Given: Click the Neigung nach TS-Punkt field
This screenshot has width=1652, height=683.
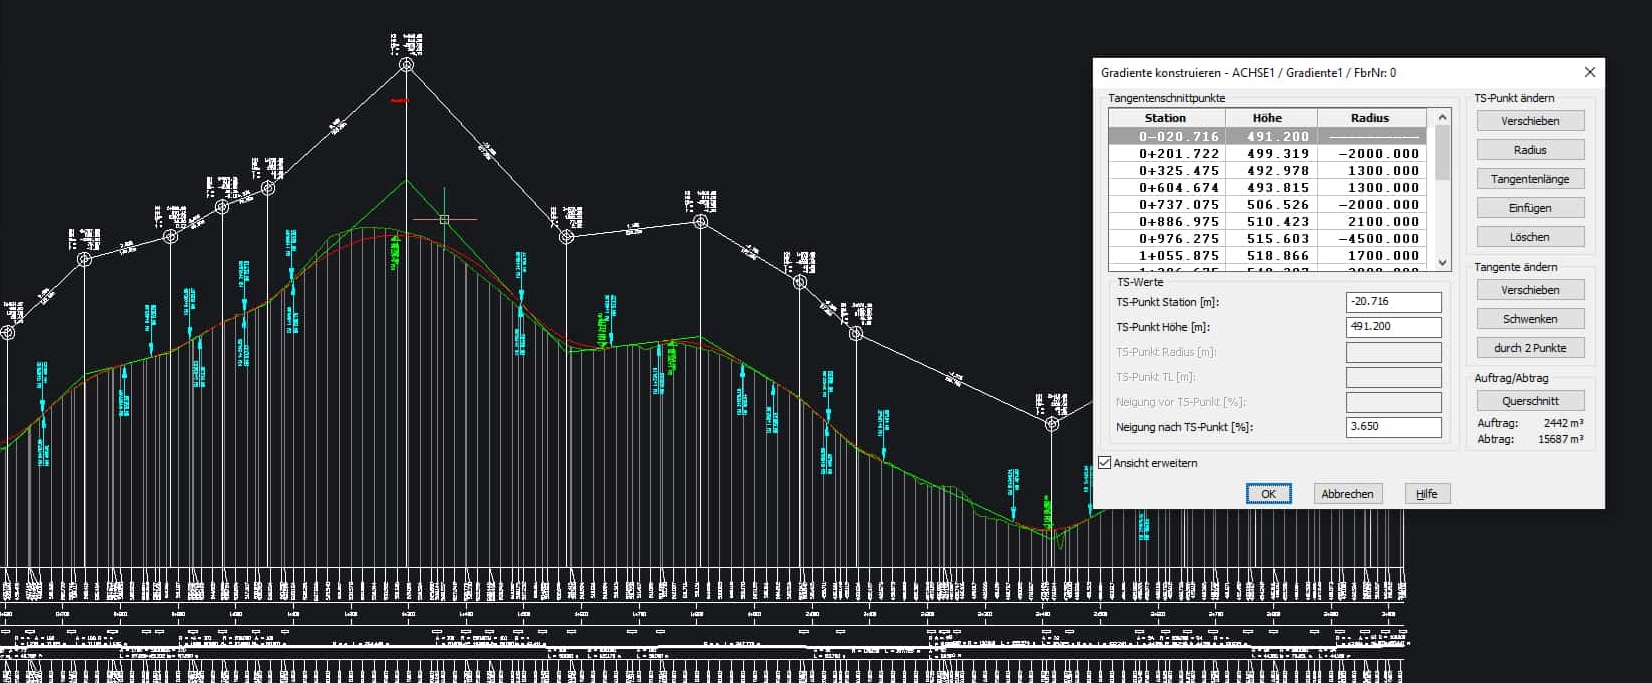Looking at the screenshot, I should pos(1393,427).
